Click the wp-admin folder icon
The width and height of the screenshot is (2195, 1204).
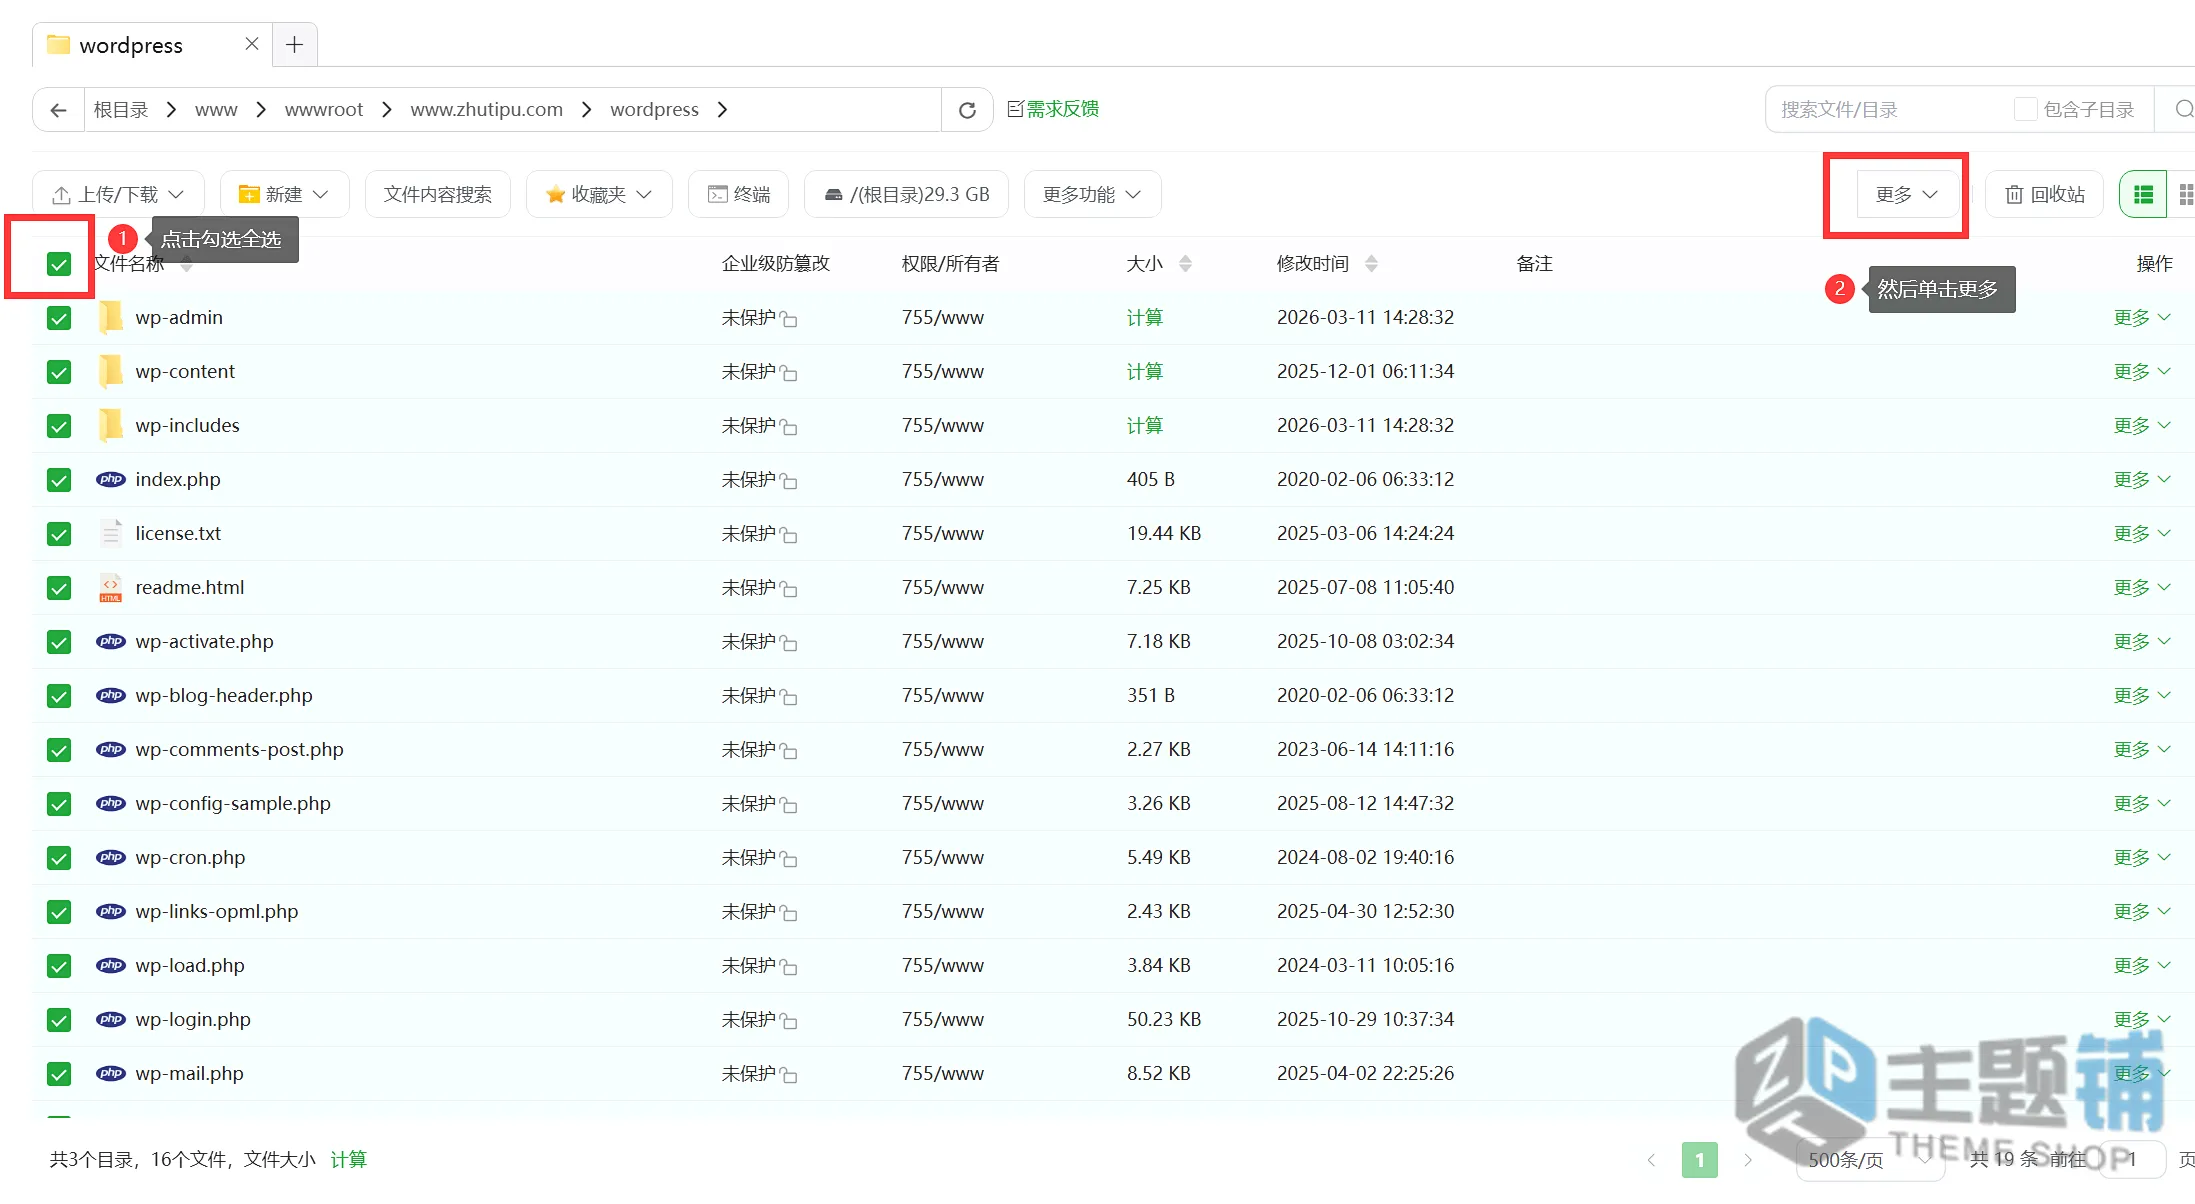click(111, 317)
